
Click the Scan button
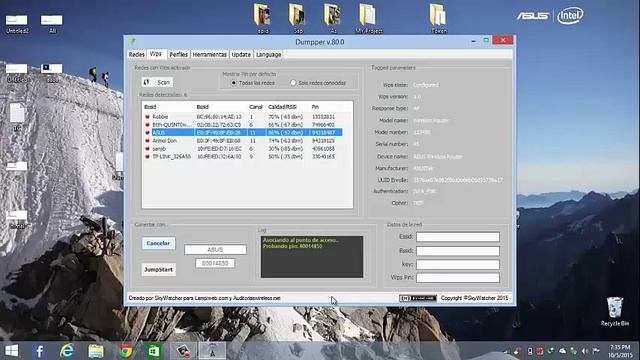tap(158, 82)
